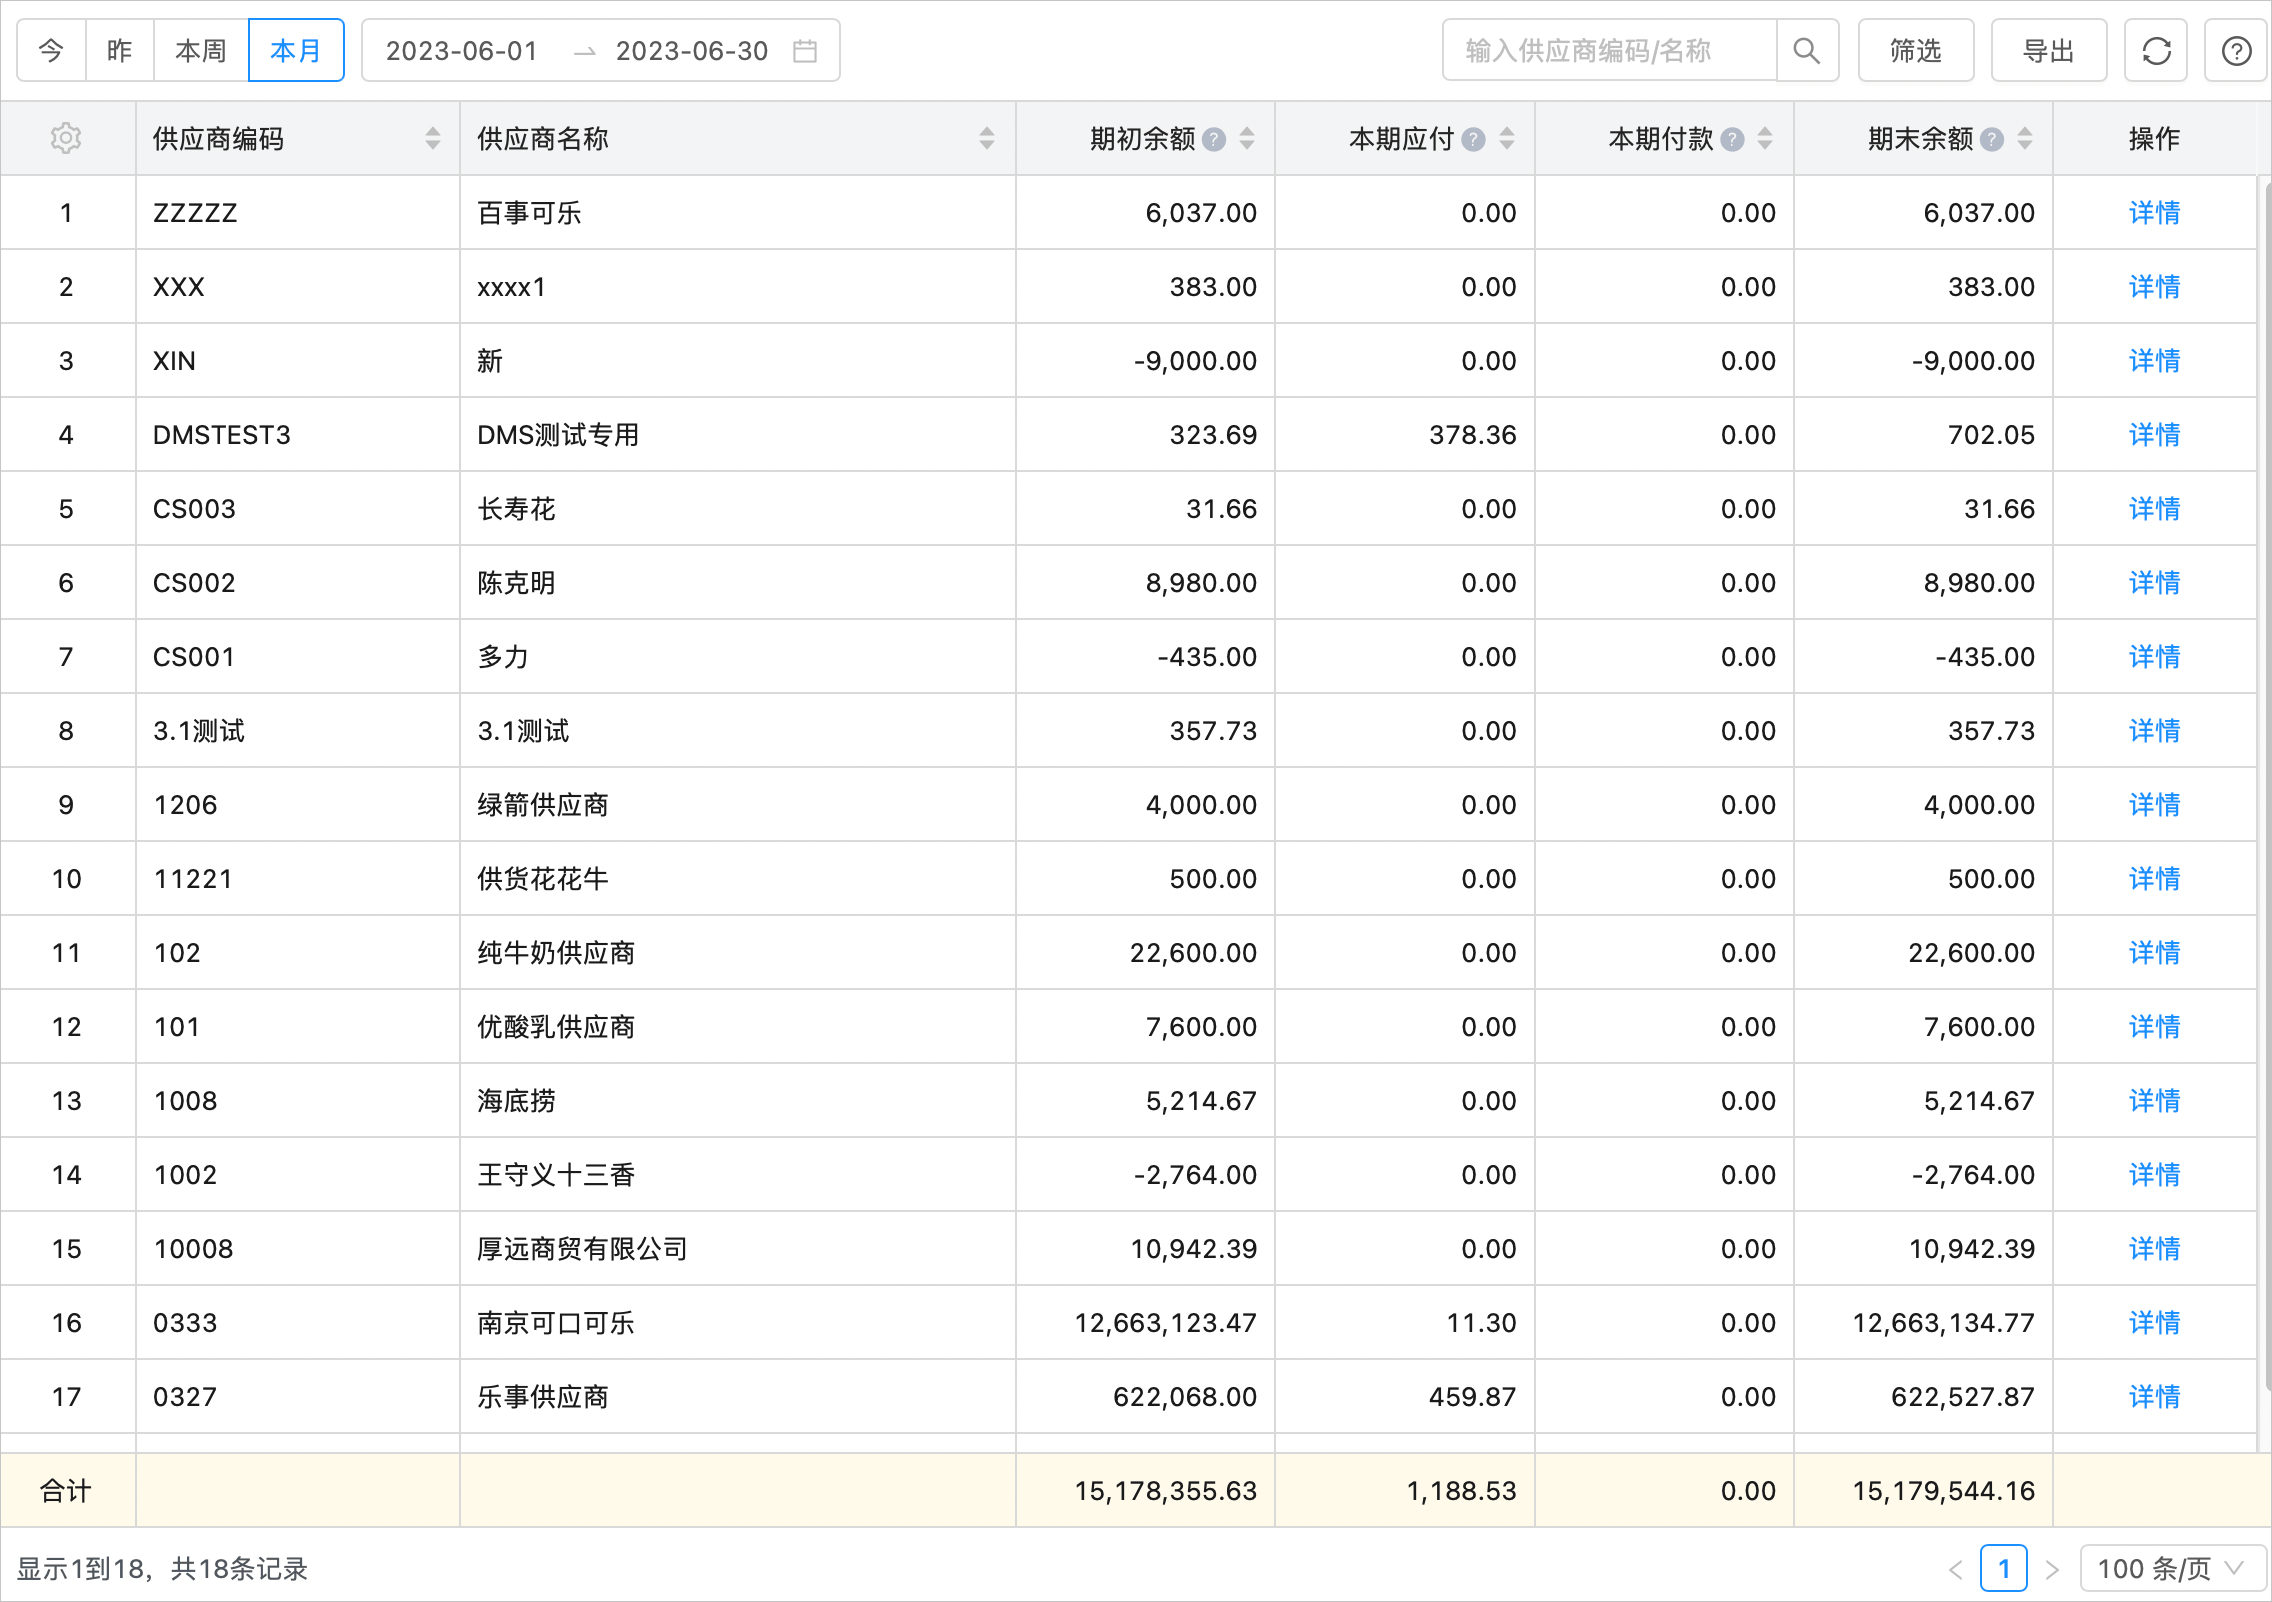Image resolution: width=2272 pixels, height=1602 pixels.
Task: Sort by 供应商编码 column arrows
Action: (433, 138)
